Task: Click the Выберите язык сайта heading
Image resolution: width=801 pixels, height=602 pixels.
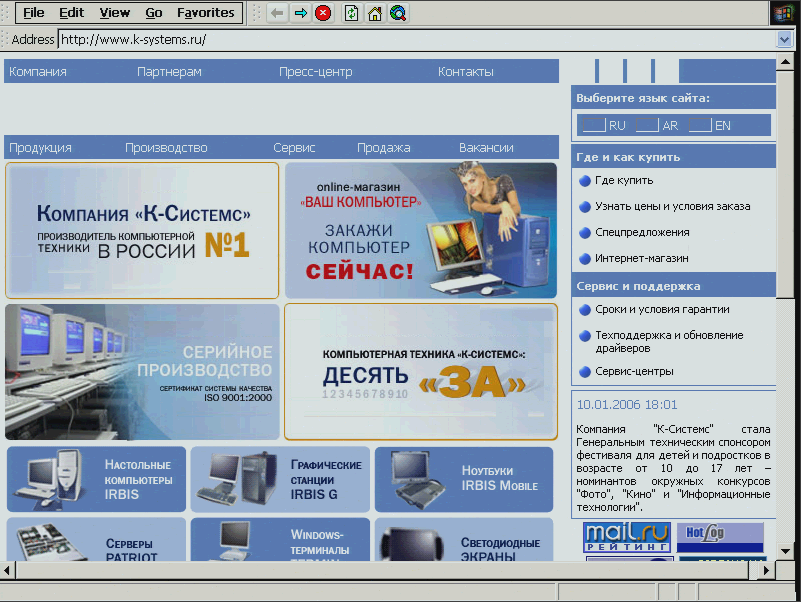Action: [x=643, y=98]
